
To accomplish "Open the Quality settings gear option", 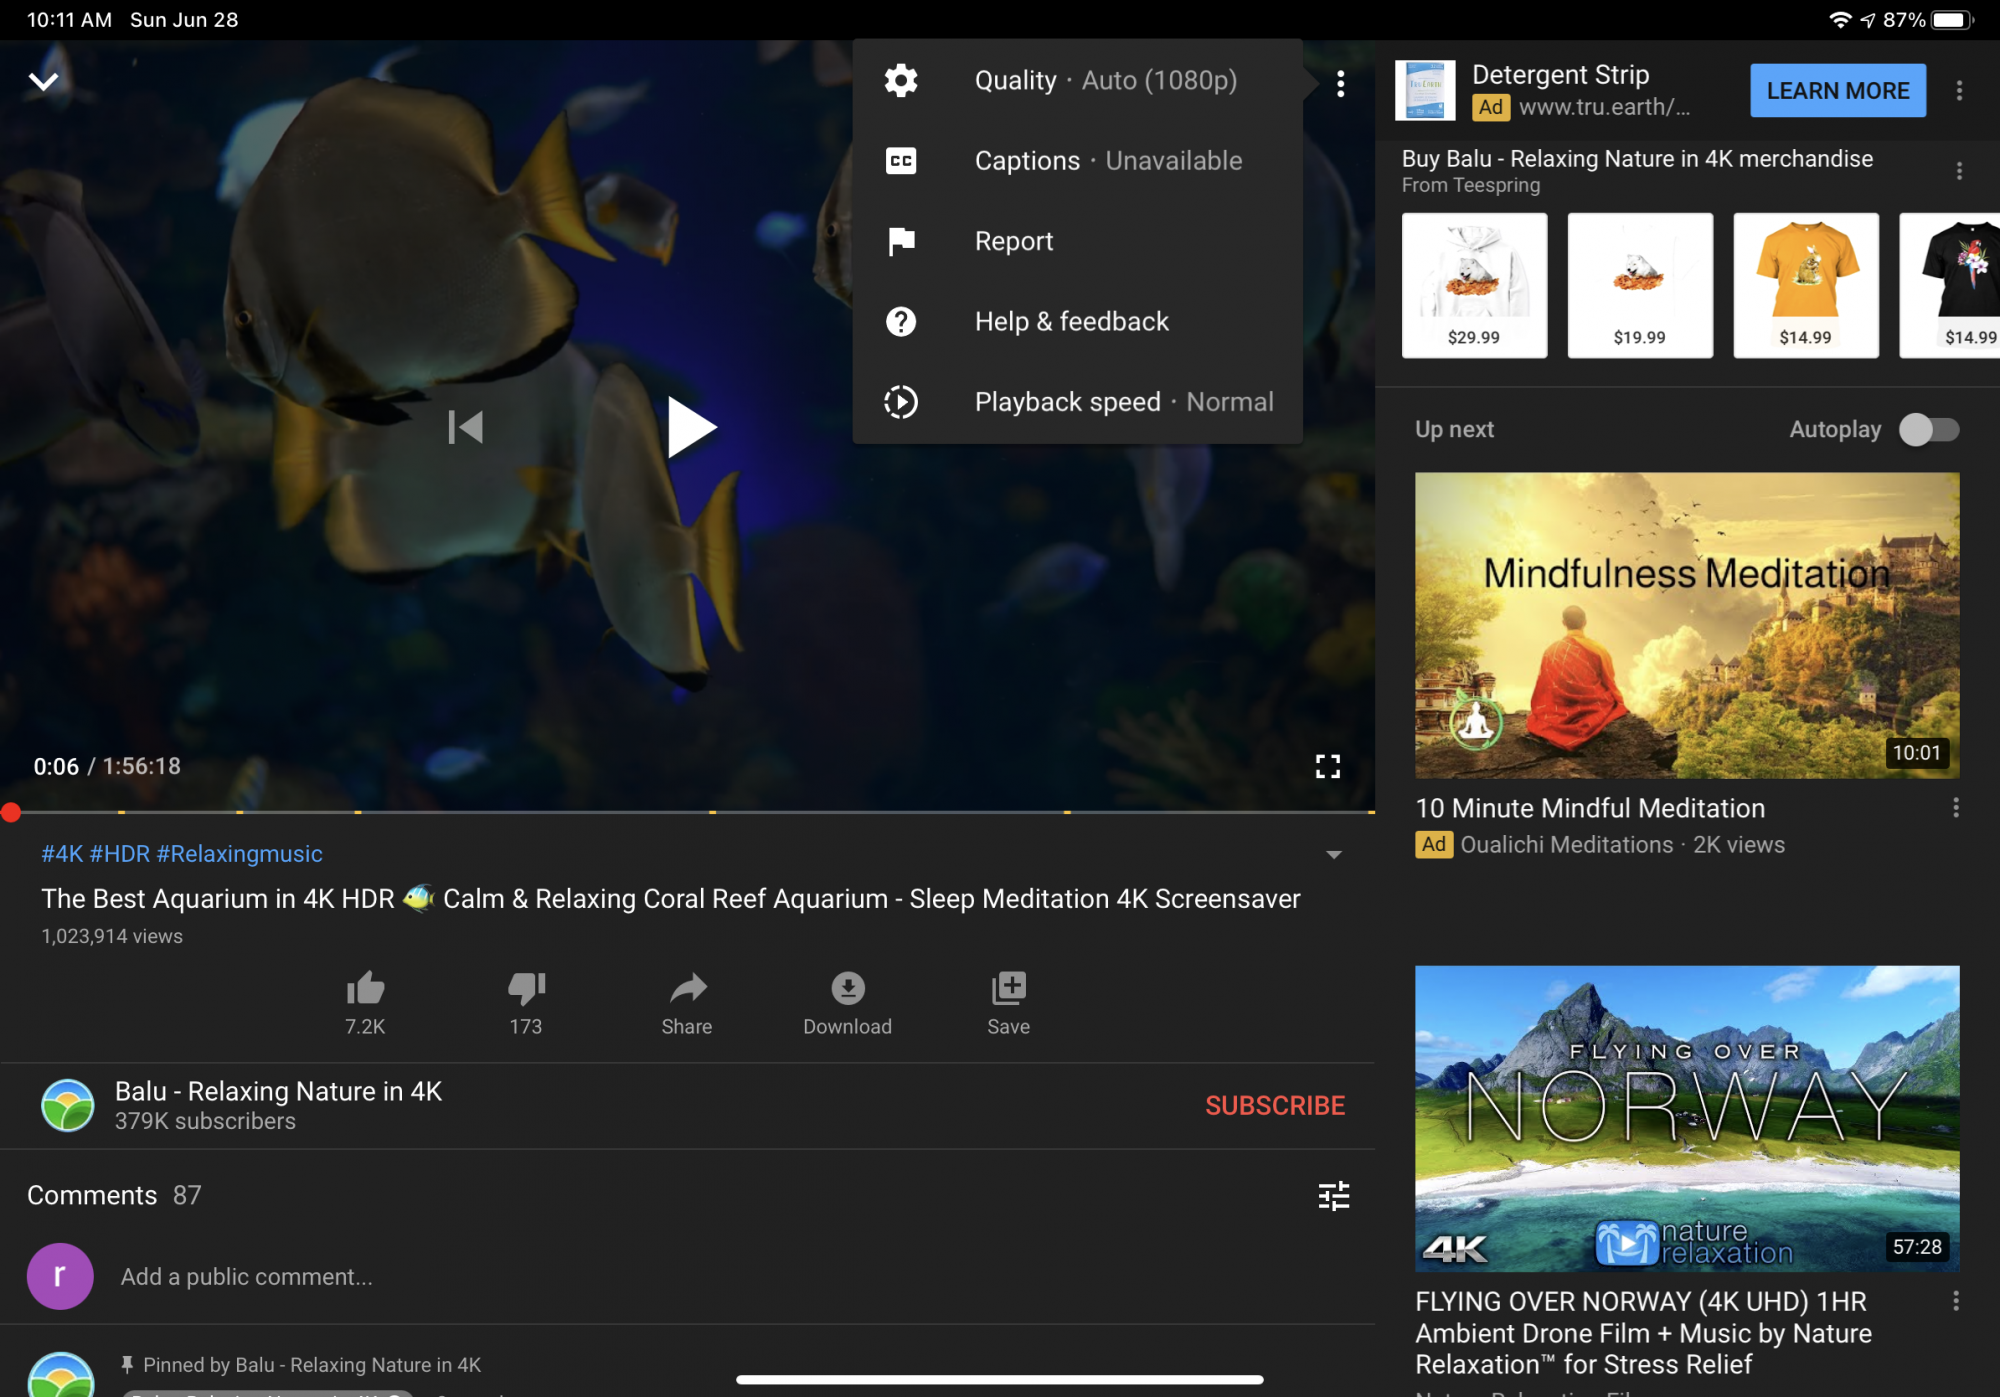I will pos(1077,80).
